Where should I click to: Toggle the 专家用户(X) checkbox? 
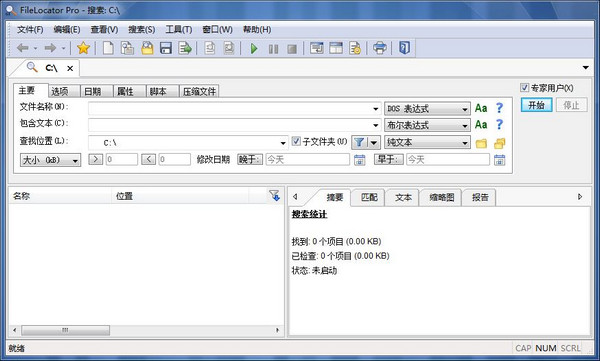click(x=524, y=88)
